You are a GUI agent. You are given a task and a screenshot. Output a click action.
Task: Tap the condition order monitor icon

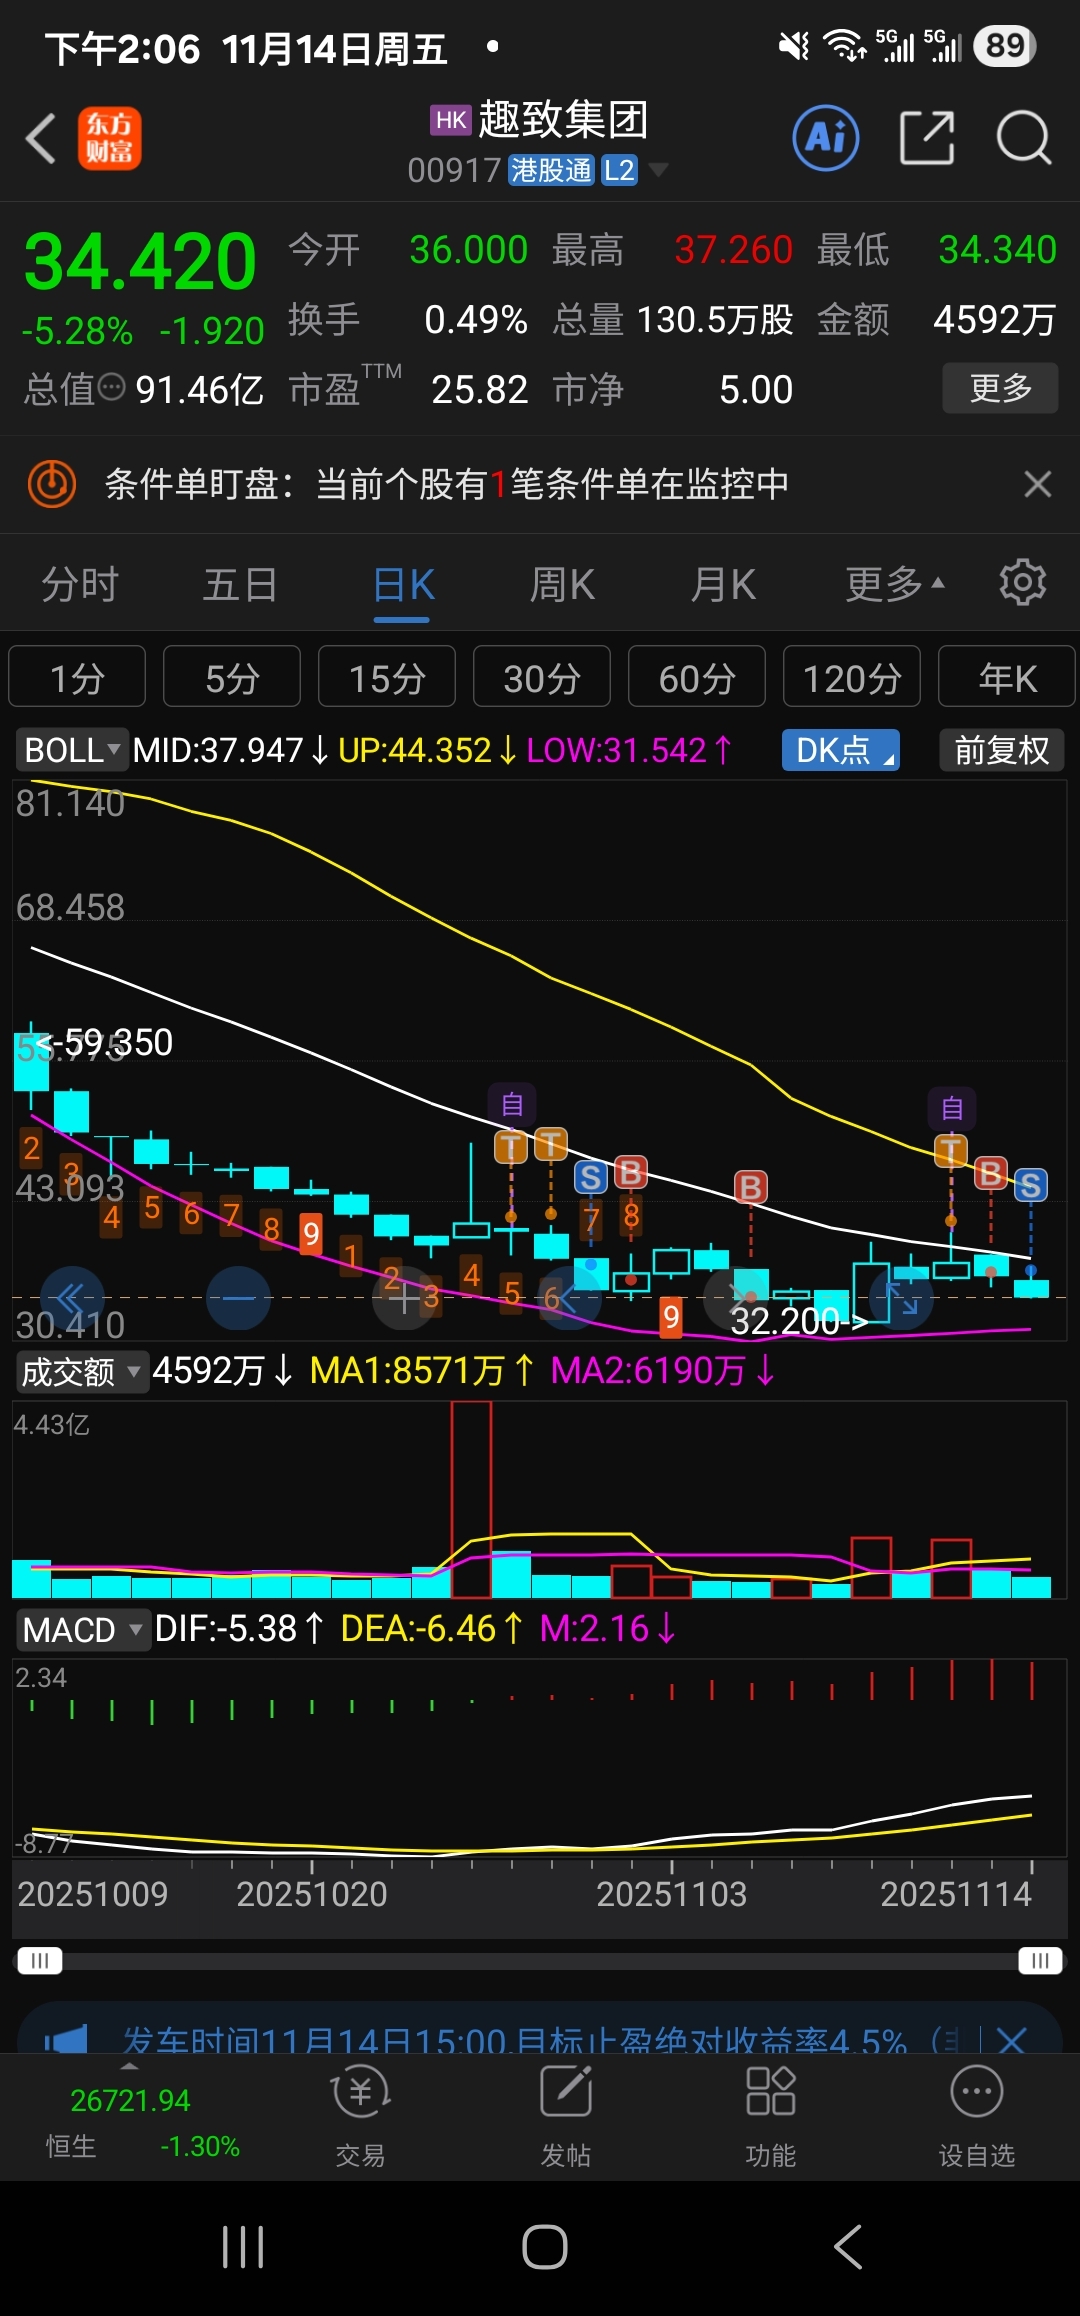click(52, 484)
